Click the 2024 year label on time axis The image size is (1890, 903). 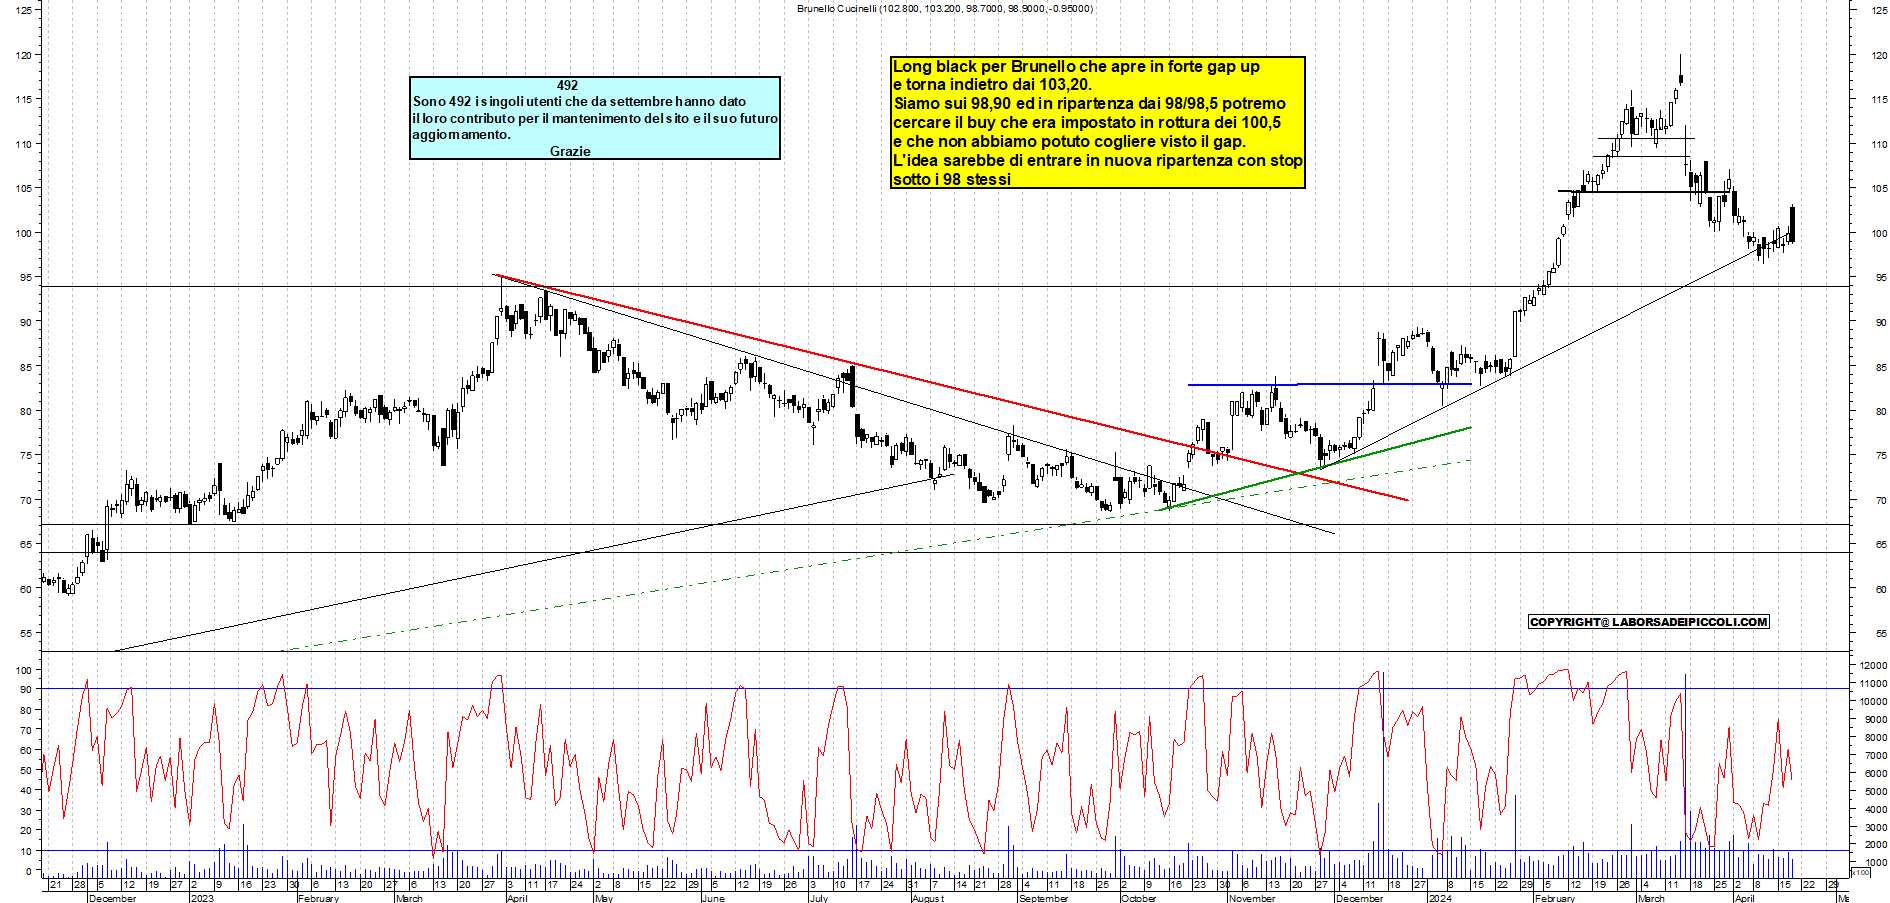[x=1440, y=898]
